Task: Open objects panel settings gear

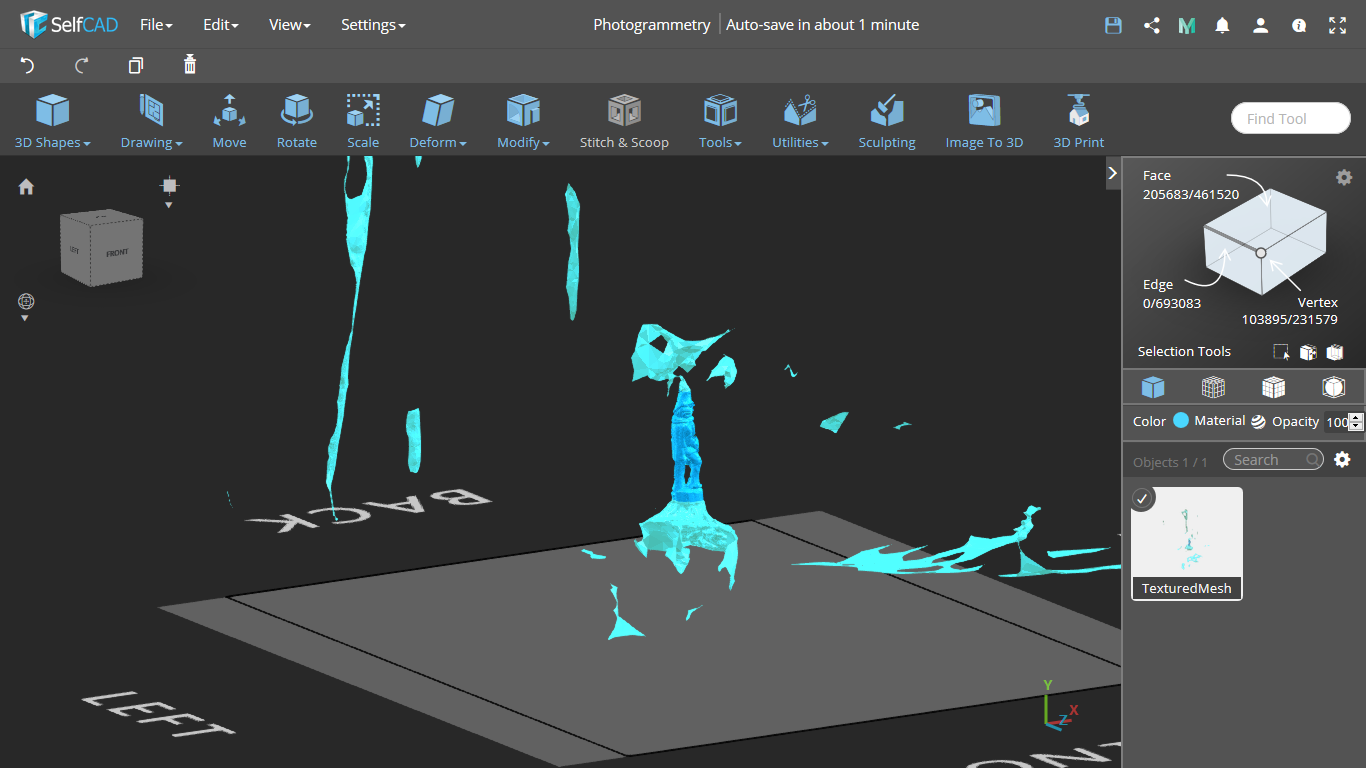Action: pyautogui.click(x=1342, y=459)
